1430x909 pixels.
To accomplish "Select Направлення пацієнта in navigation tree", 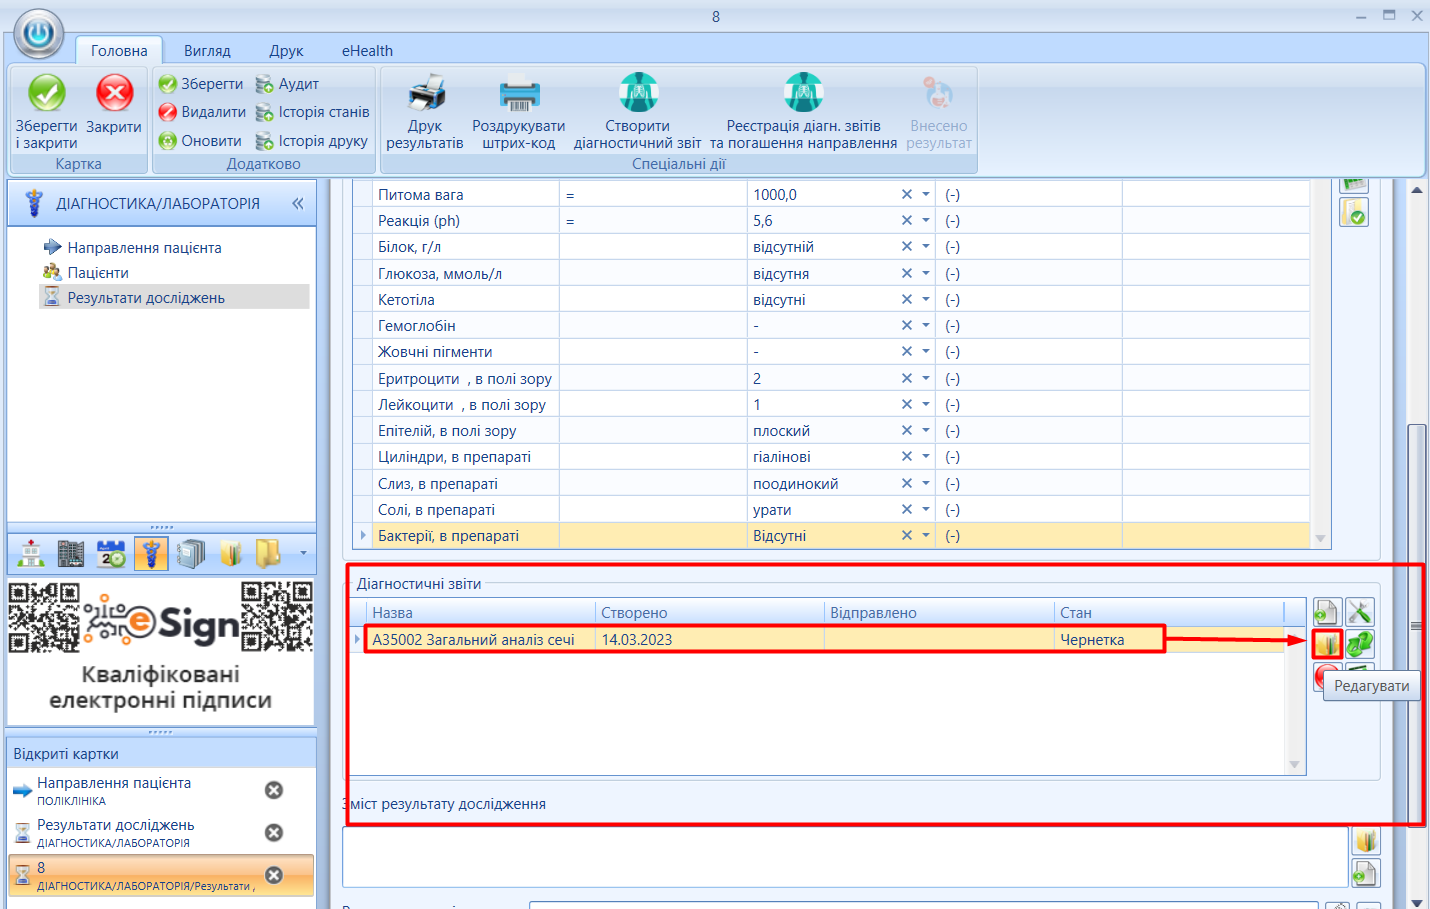I will pos(144,247).
